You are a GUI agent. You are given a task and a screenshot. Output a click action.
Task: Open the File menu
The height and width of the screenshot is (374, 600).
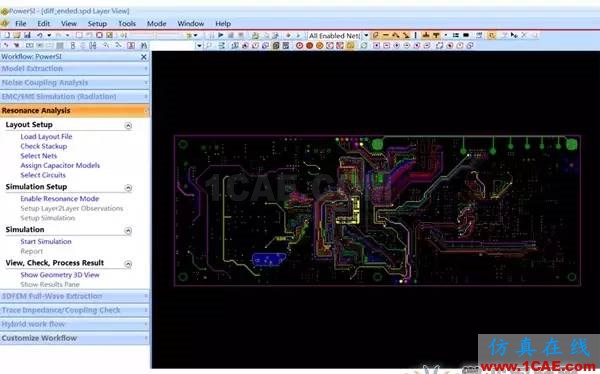[21, 24]
